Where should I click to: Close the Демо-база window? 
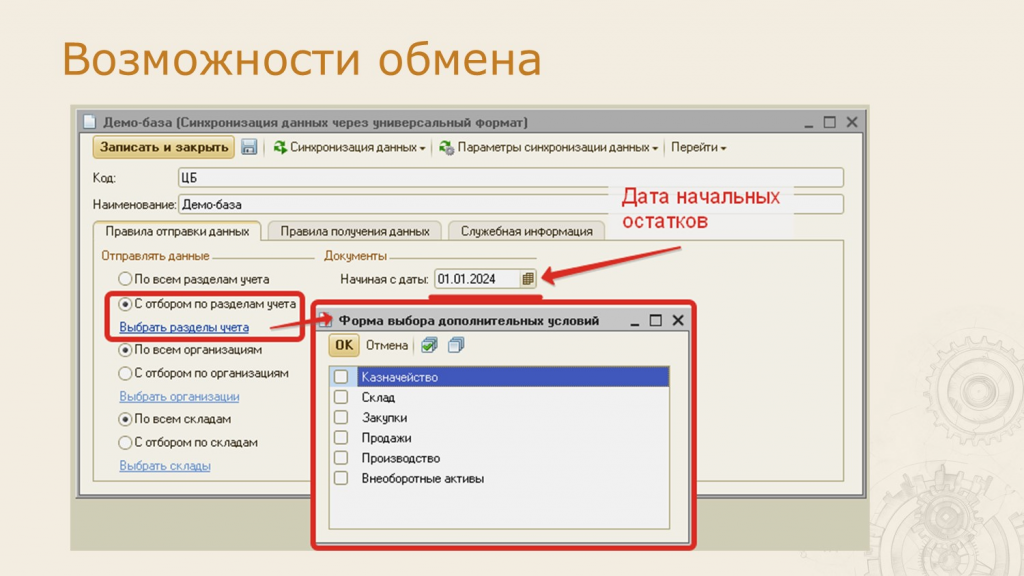(x=852, y=122)
